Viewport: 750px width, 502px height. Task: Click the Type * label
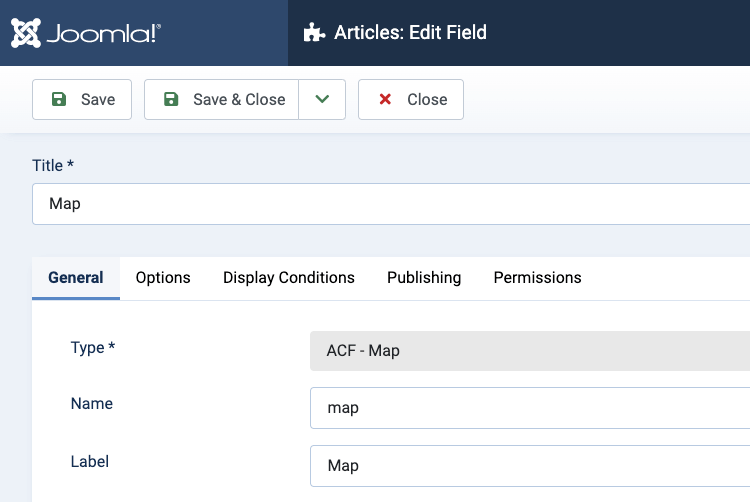[x=93, y=348]
